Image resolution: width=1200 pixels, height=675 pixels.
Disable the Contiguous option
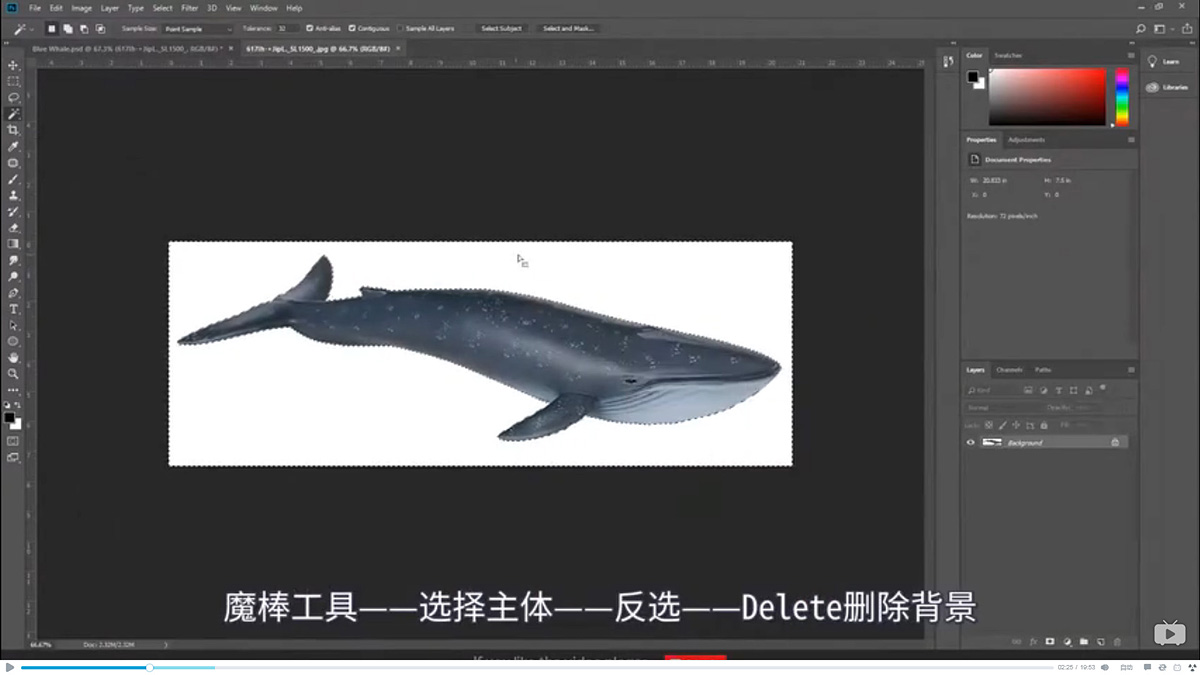point(352,28)
